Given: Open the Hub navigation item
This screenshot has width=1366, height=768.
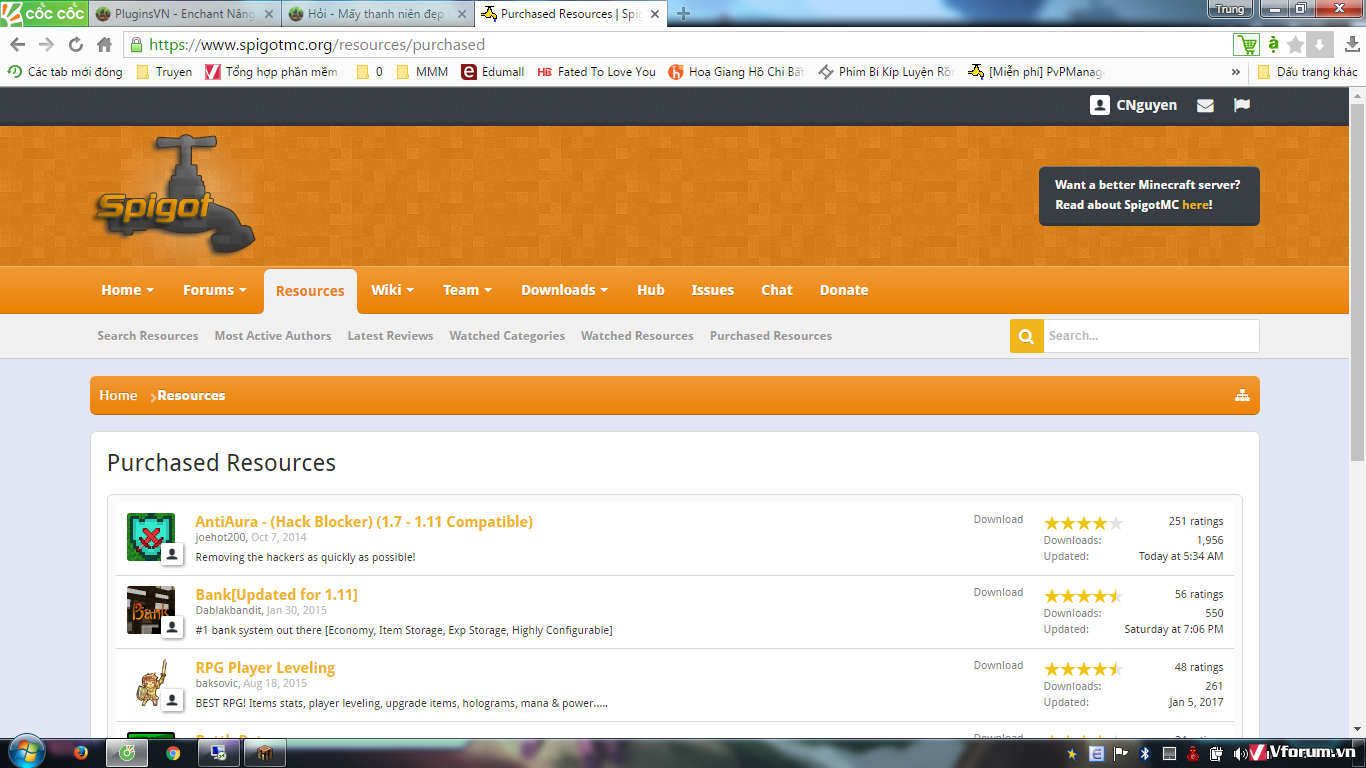Looking at the screenshot, I should click(651, 290).
